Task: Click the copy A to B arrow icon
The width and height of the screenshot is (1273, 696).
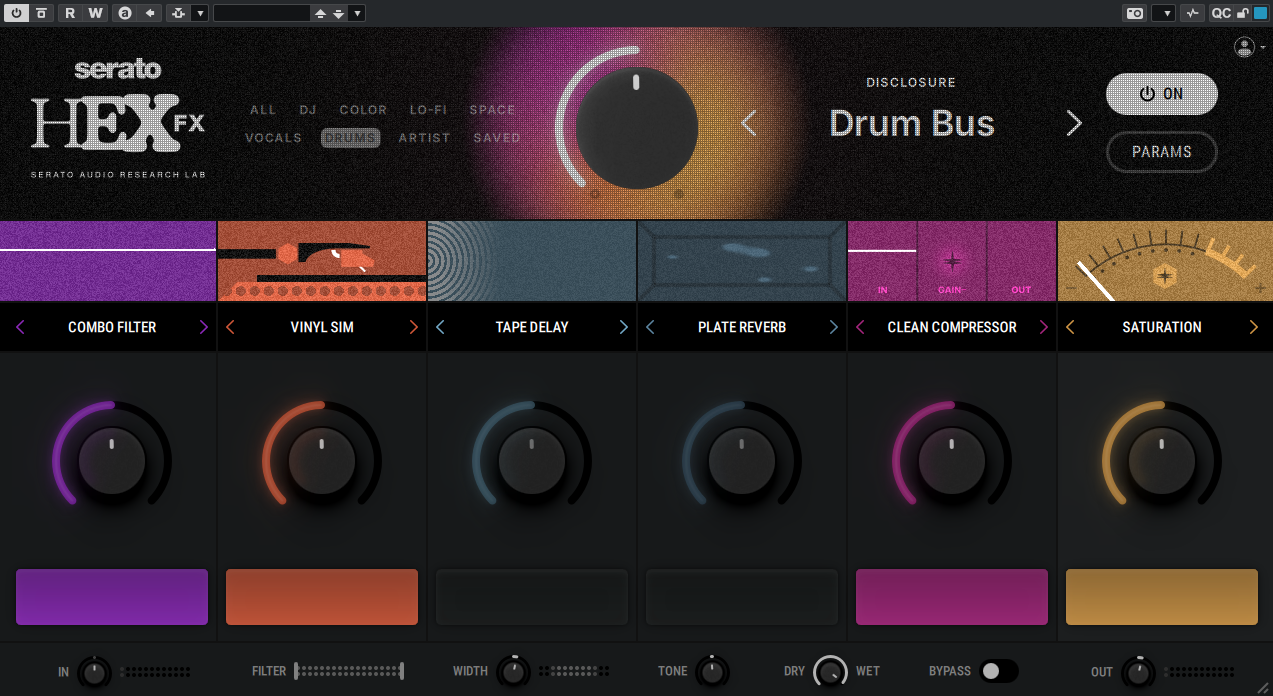Action: pos(150,13)
